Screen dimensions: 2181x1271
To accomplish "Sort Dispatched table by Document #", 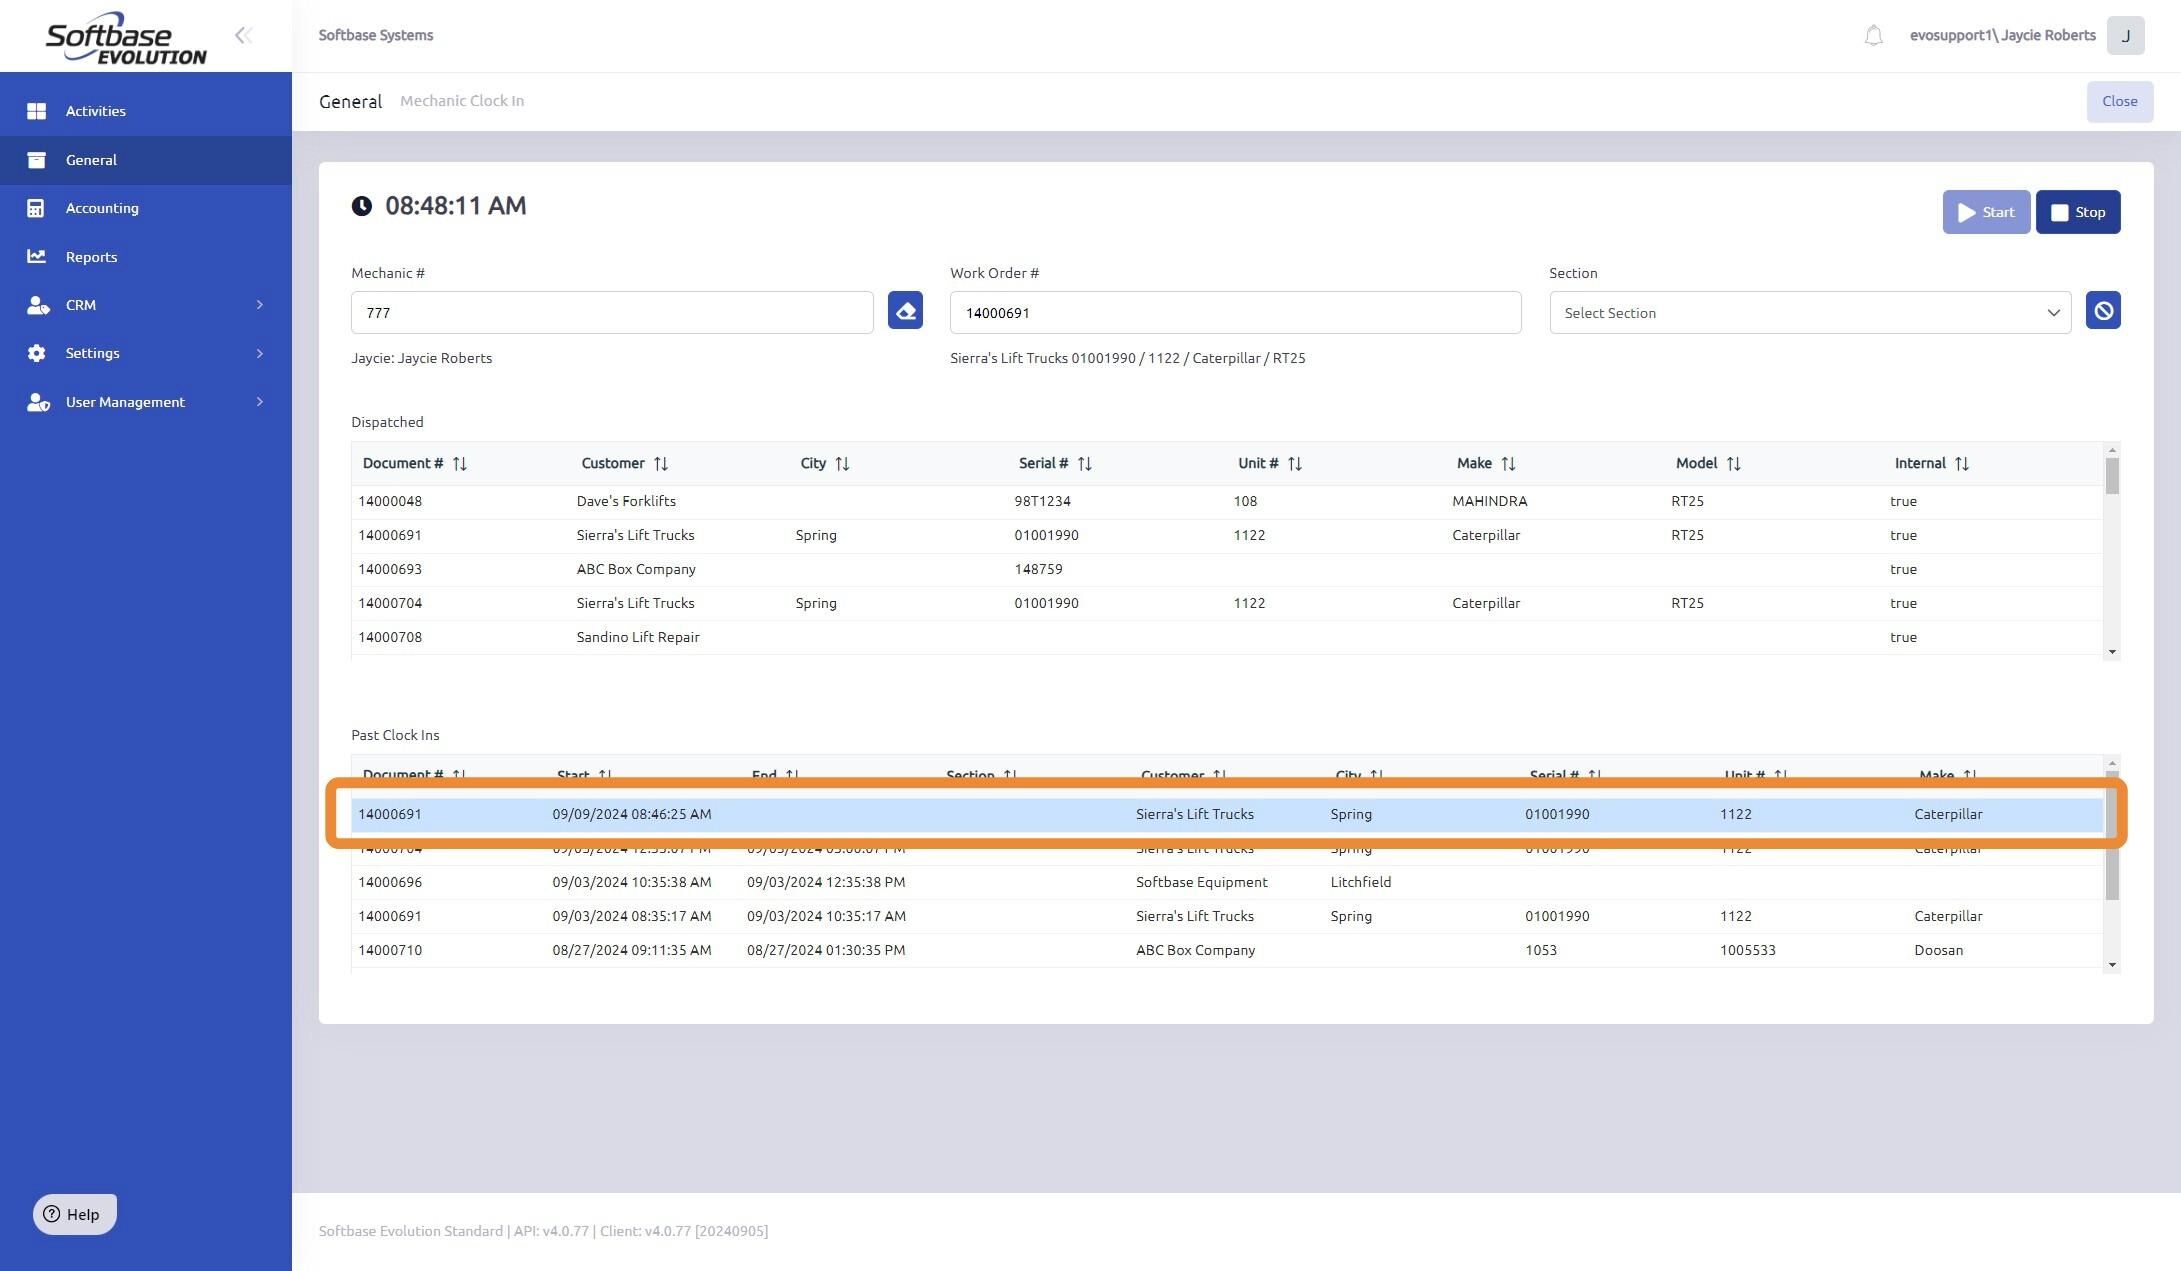I will click(459, 464).
